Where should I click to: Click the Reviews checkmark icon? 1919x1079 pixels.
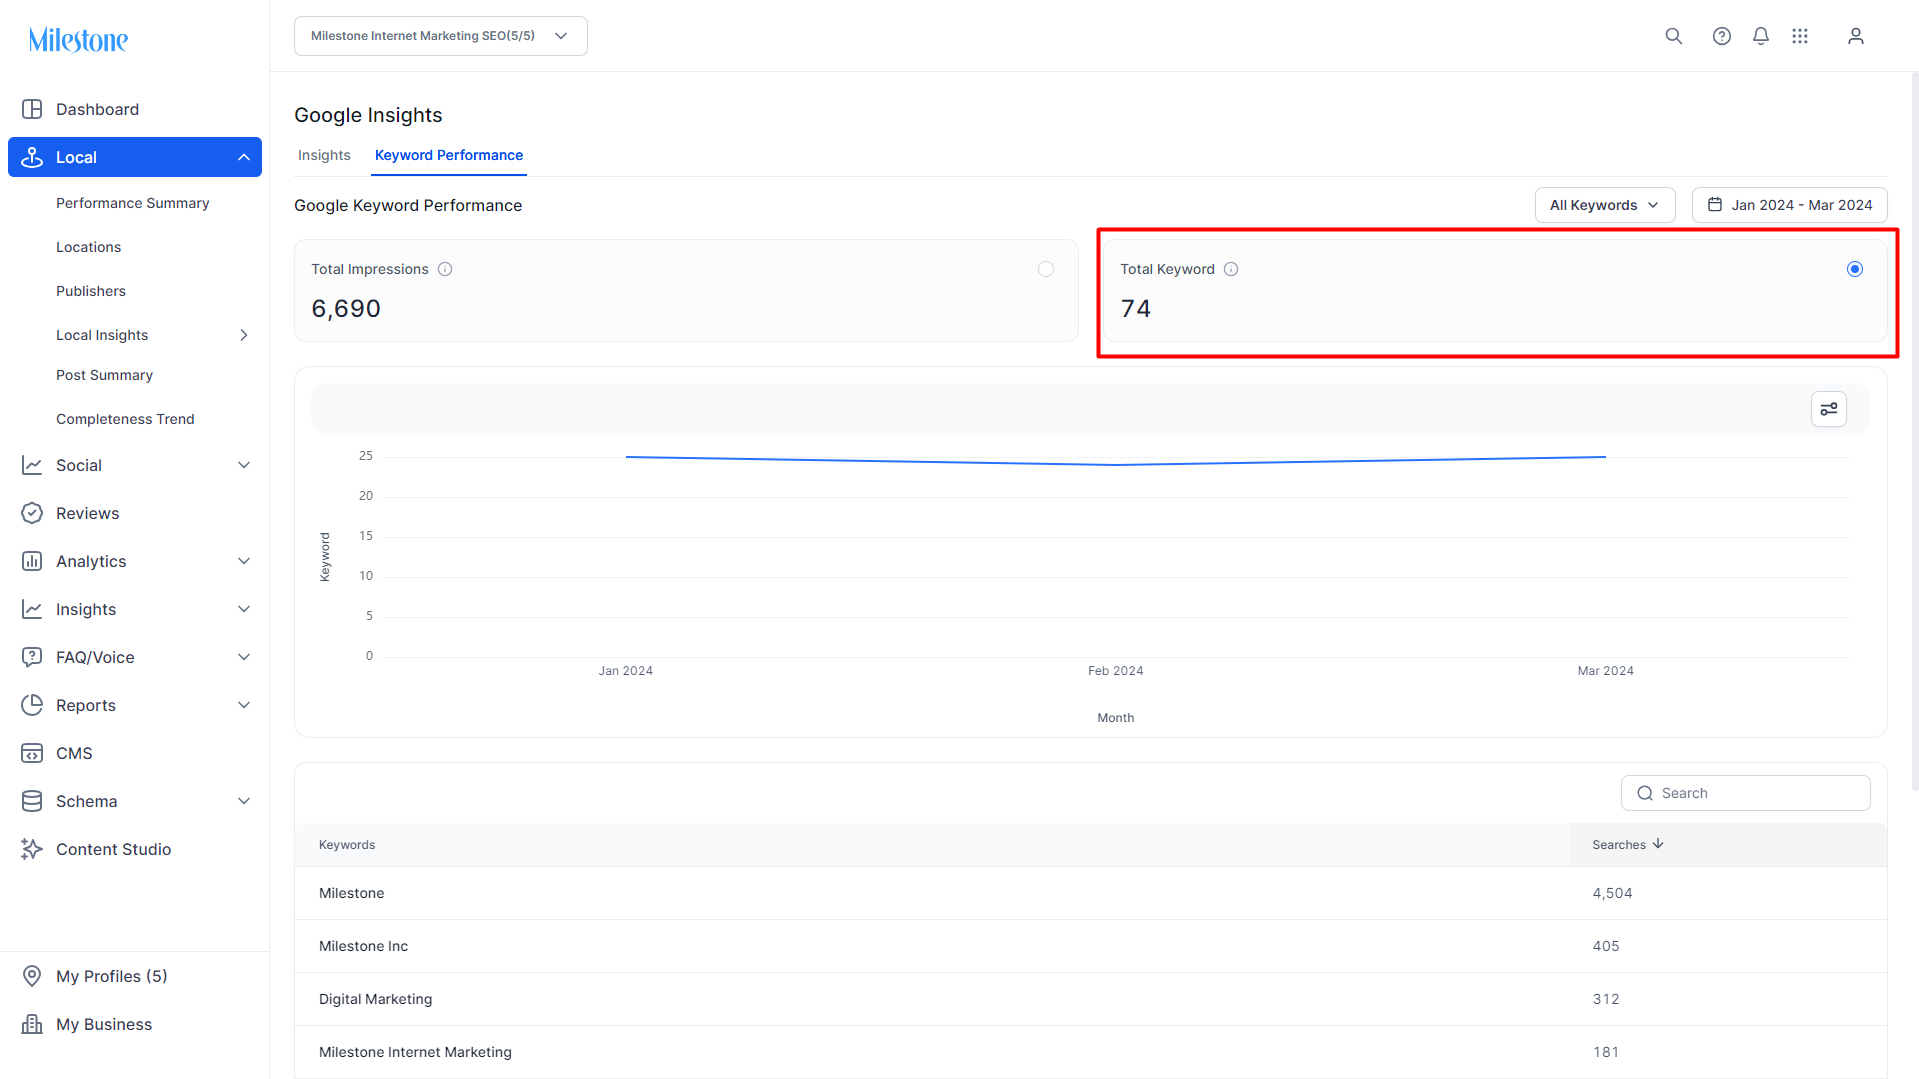(32, 513)
